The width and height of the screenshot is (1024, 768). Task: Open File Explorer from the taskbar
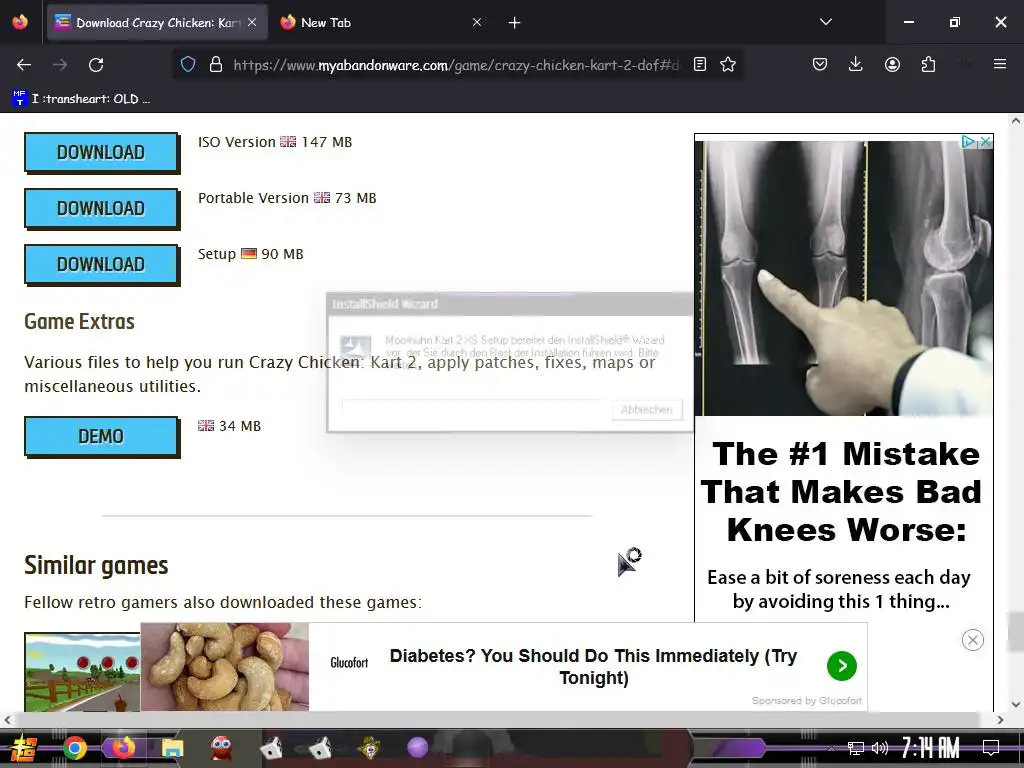(172, 748)
